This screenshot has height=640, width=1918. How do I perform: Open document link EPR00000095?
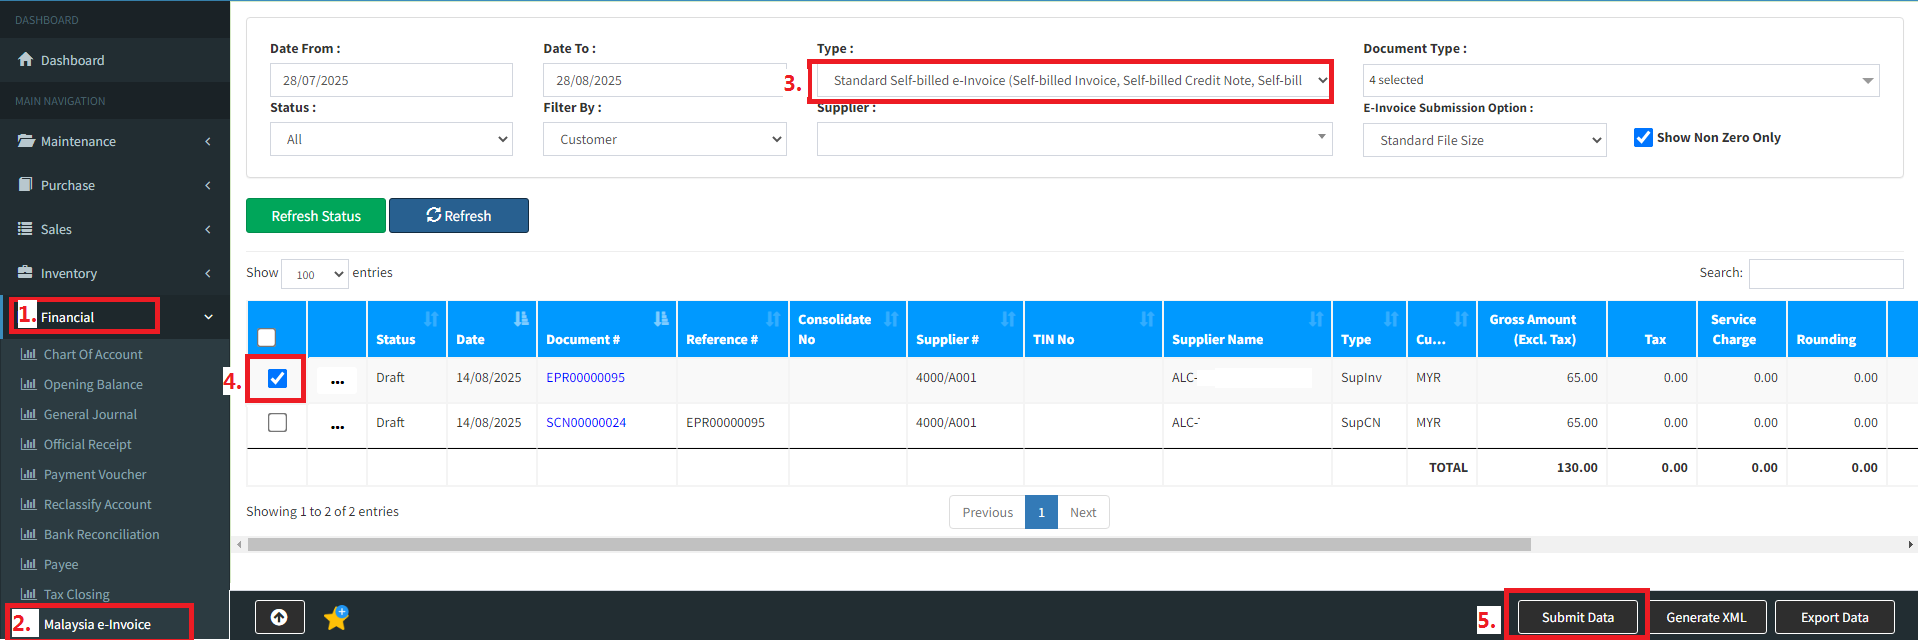point(585,378)
